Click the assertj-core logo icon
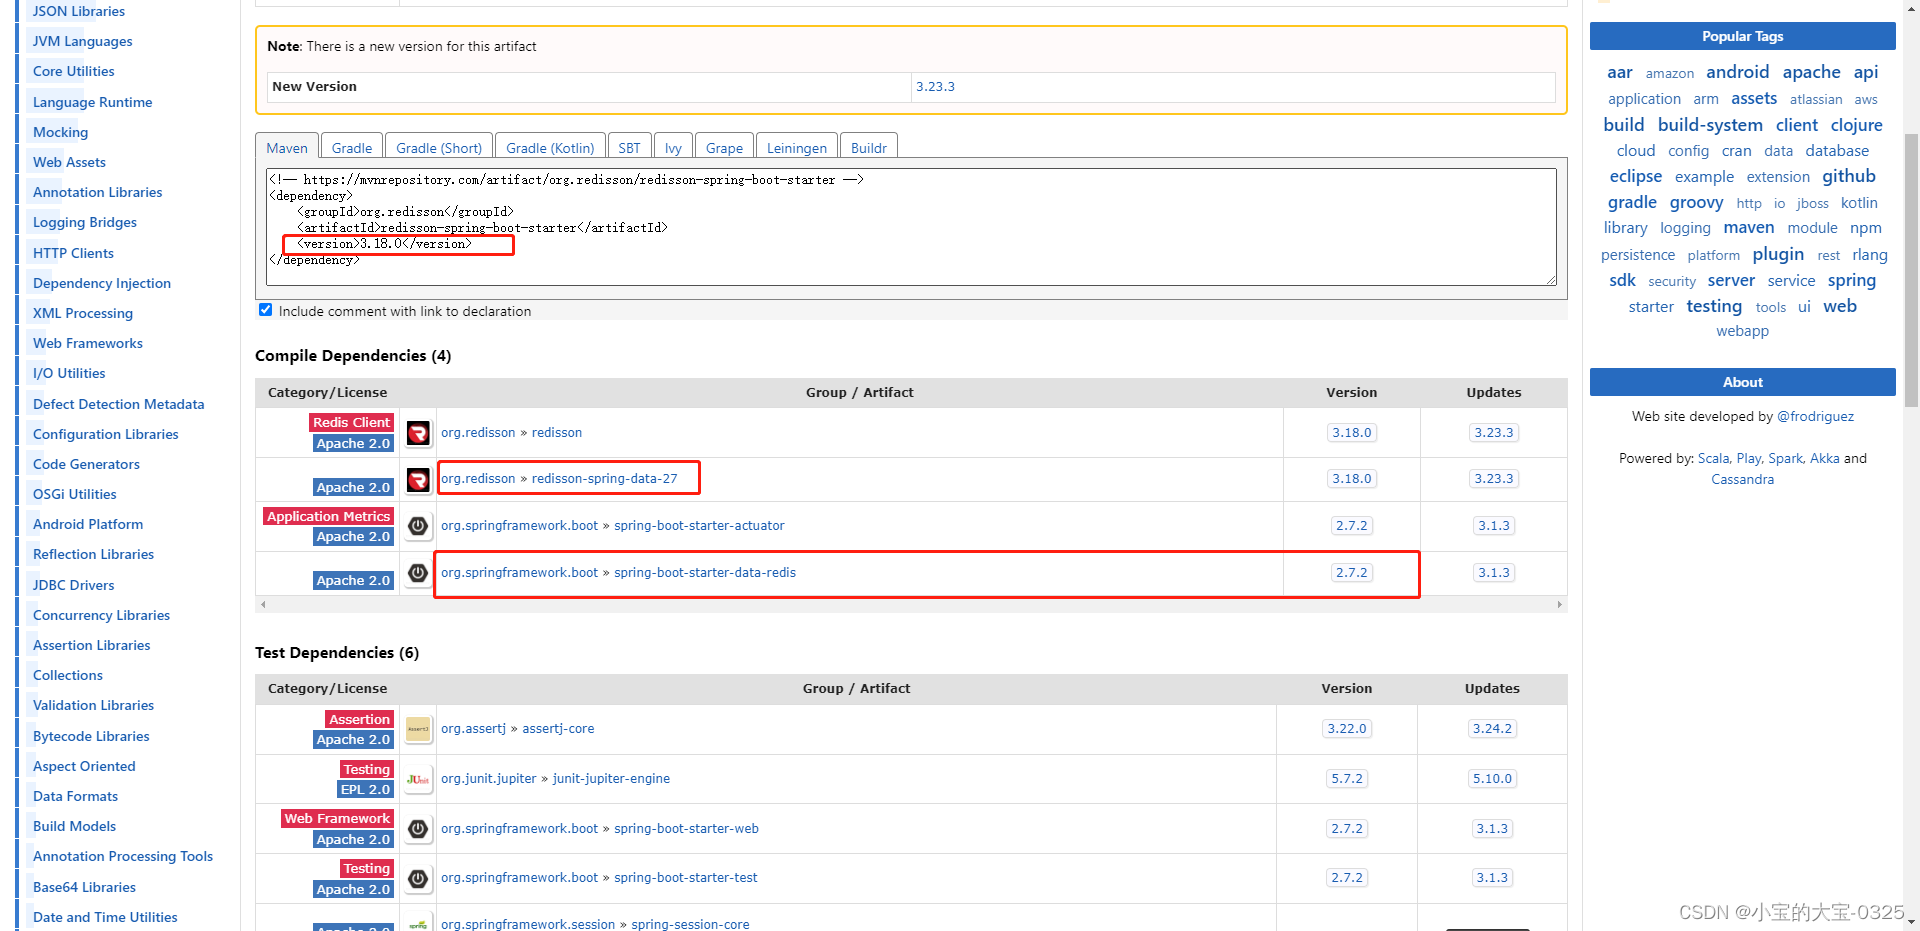1920x931 pixels. (418, 729)
